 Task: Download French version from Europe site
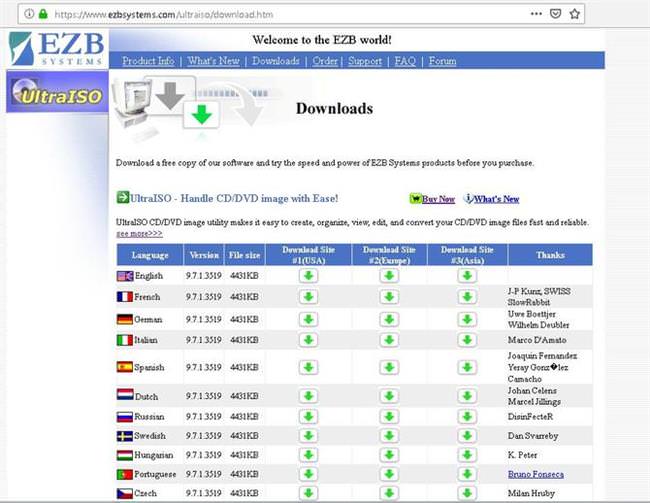point(389,297)
